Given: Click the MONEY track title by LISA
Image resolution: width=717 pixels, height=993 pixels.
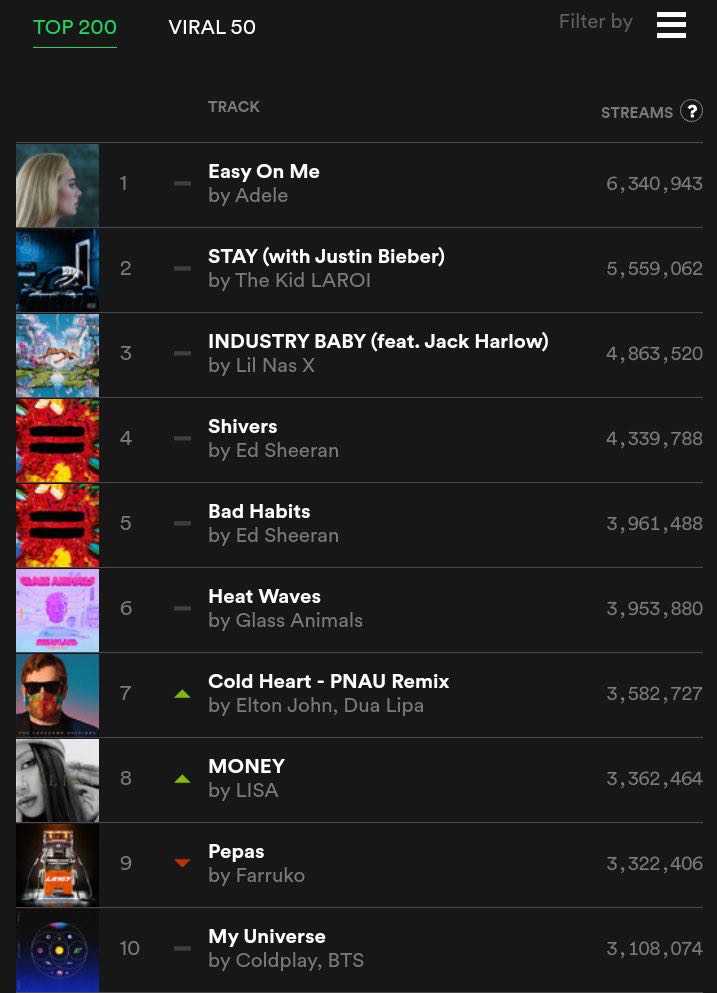Looking at the screenshot, I should tap(246, 766).
